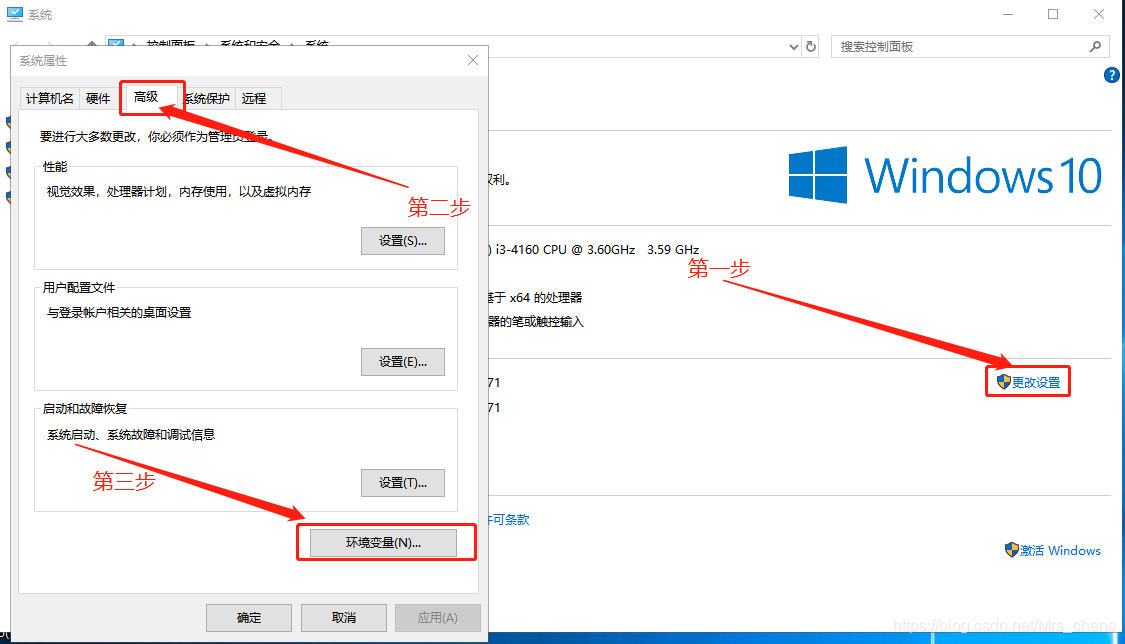Click the disabled 应用(A) button
This screenshot has height=644, width=1125.
tap(438, 617)
